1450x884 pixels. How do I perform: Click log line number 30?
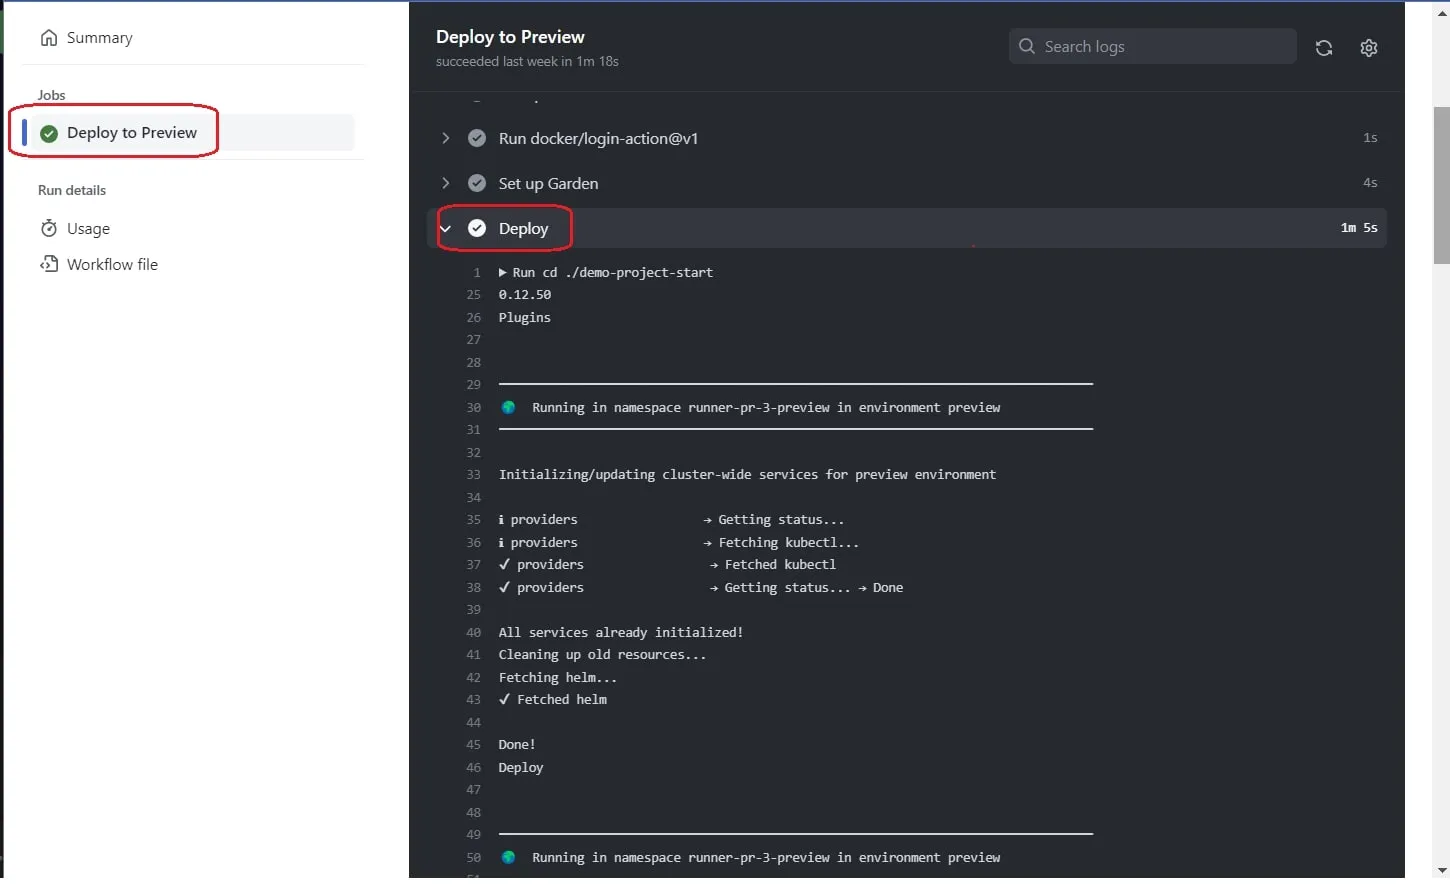(x=472, y=407)
